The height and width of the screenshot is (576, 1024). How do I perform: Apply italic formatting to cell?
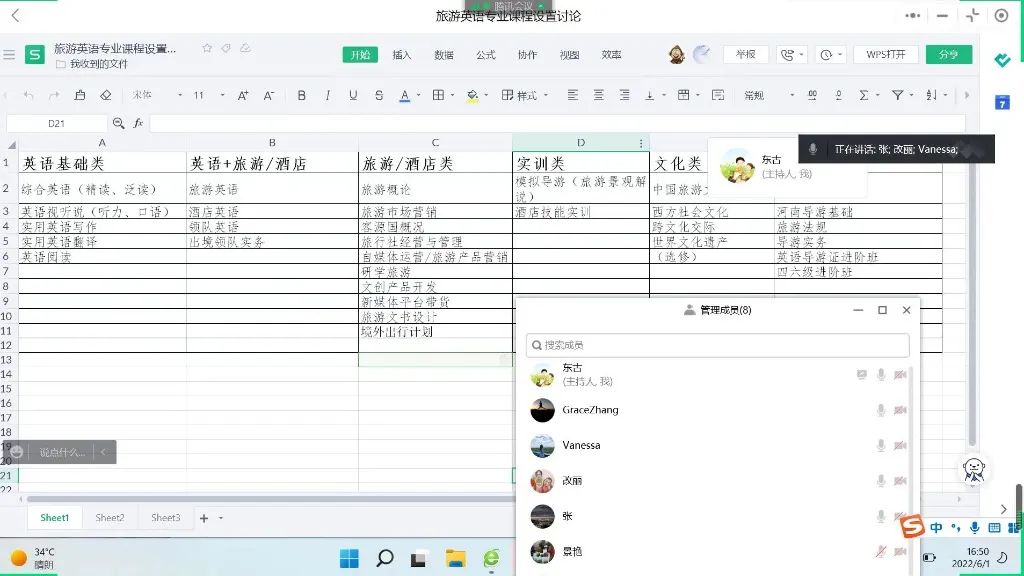click(x=328, y=96)
